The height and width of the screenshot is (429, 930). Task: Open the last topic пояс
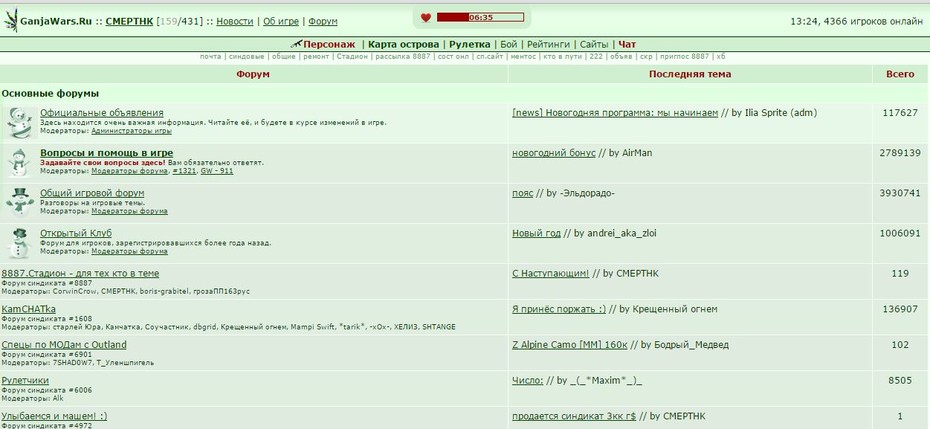click(523, 193)
